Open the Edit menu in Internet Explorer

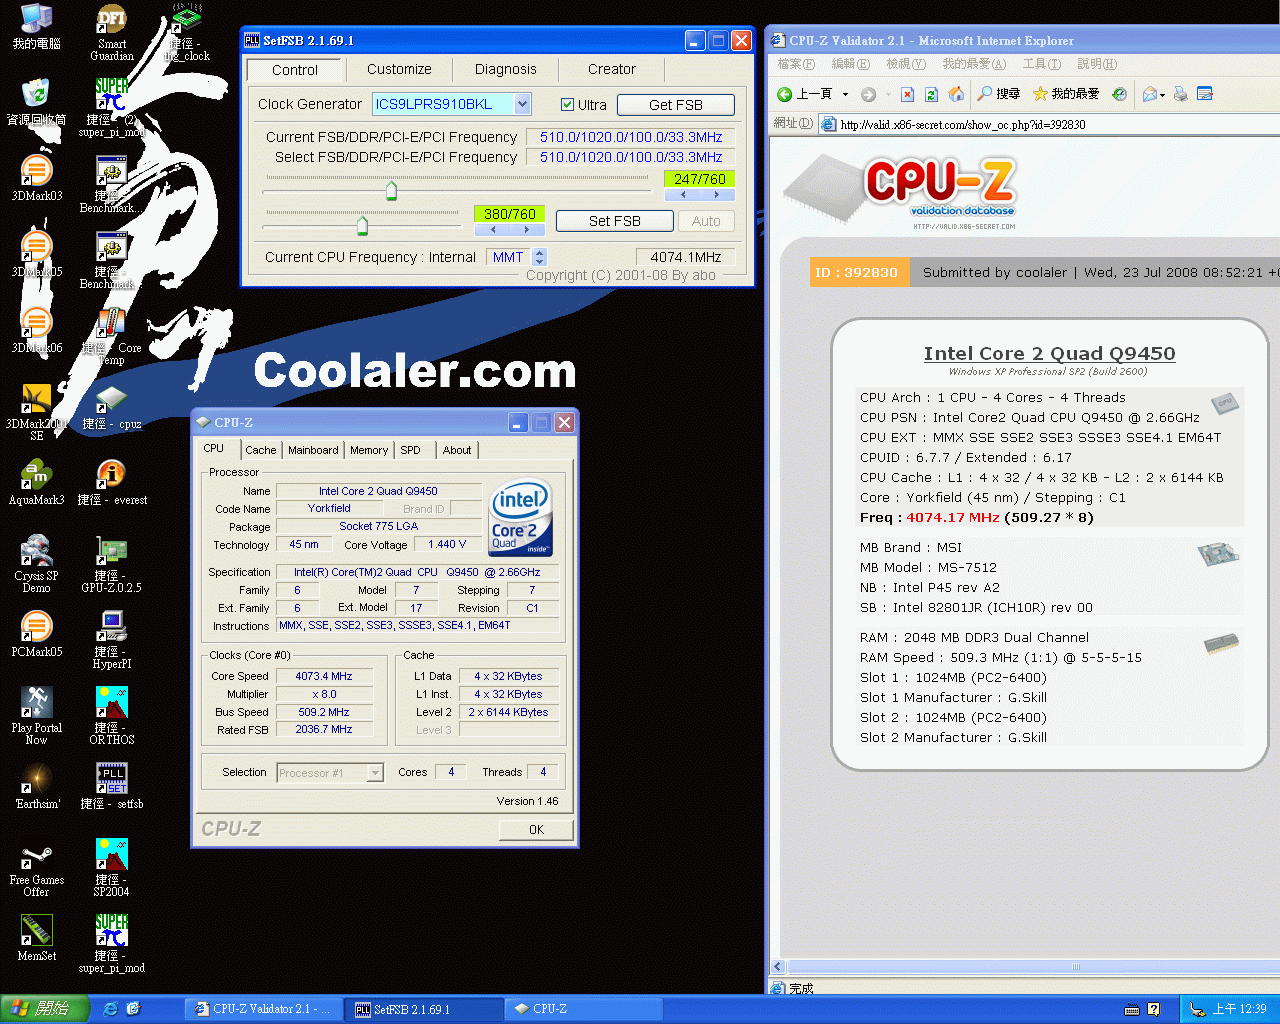(850, 64)
